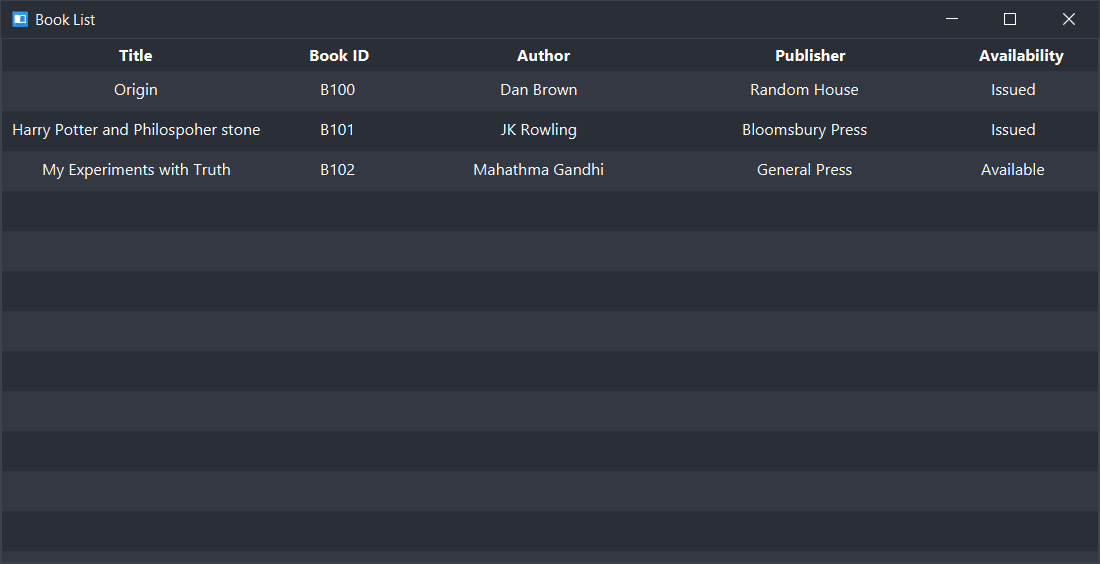Click the B101 book ID cell
The image size is (1100, 564).
(337, 130)
